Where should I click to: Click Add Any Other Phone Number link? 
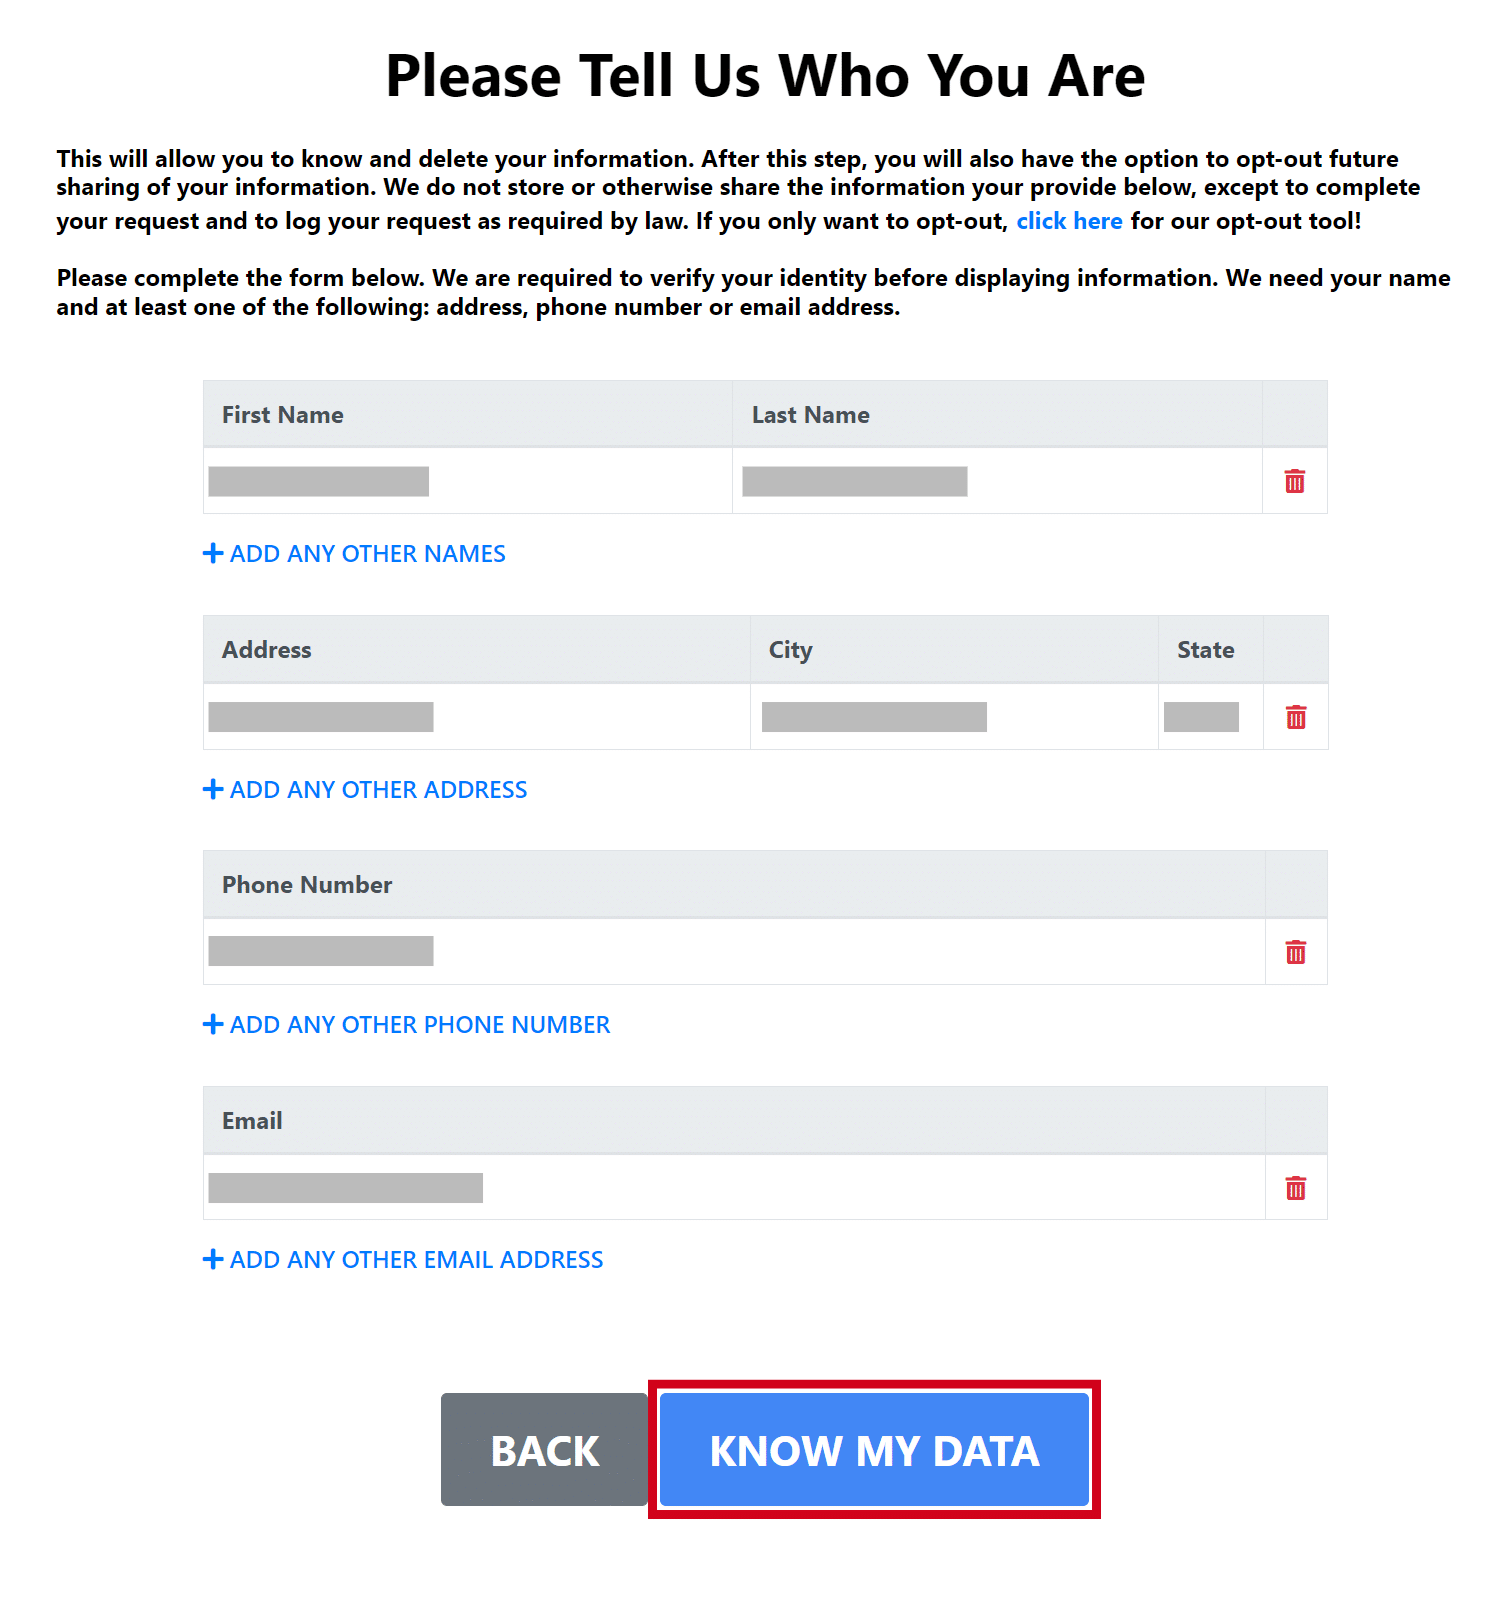(419, 1025)
